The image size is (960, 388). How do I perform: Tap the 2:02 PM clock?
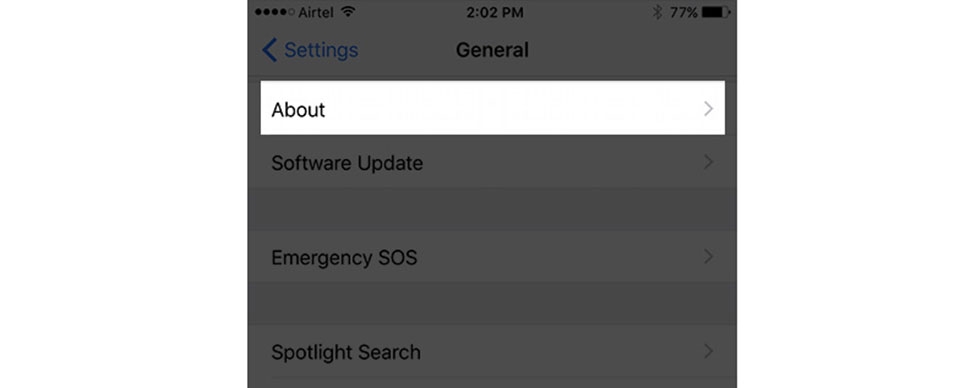495,12
